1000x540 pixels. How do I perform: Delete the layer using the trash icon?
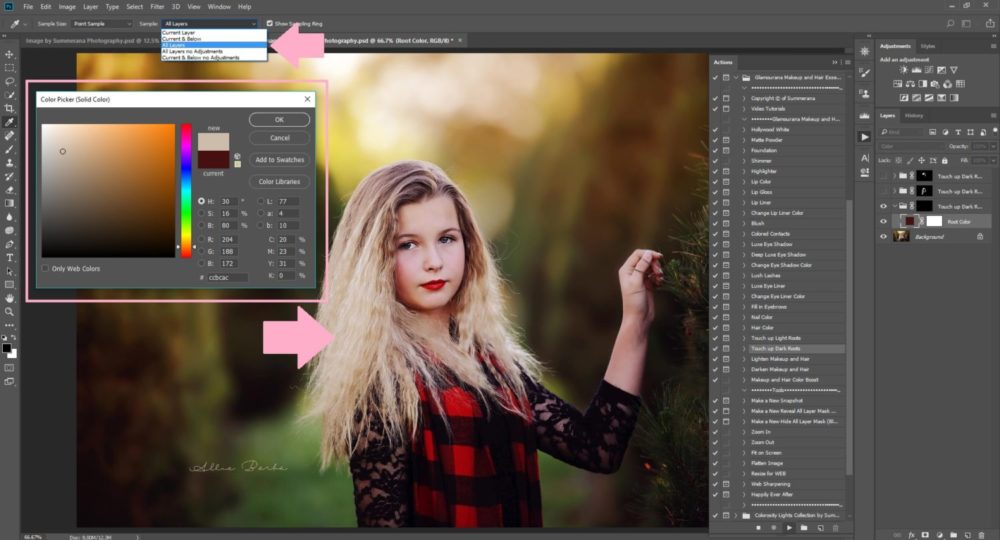click(x=982, y=535)
